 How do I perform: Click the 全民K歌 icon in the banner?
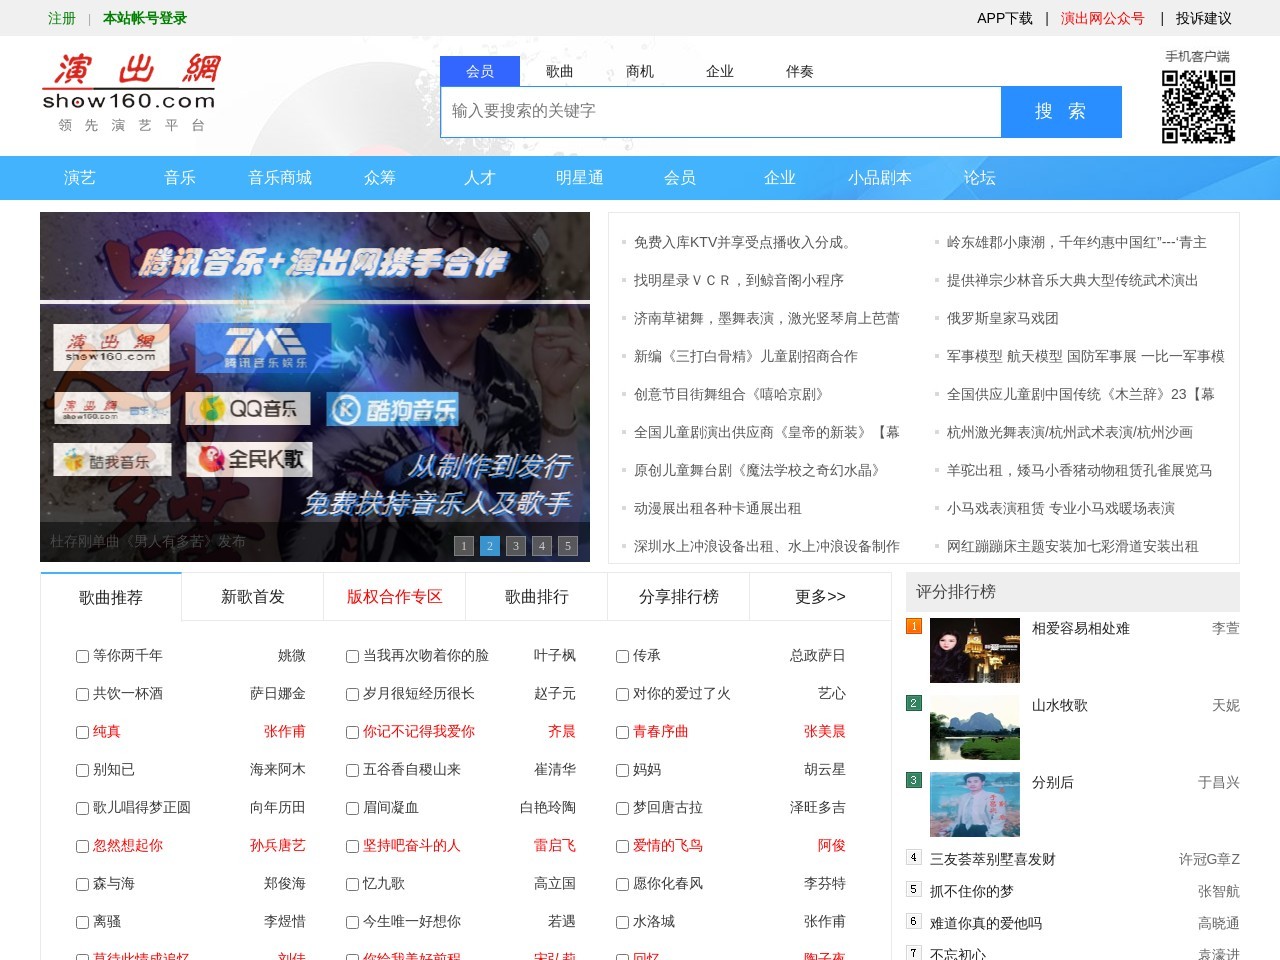coord(248,459)
